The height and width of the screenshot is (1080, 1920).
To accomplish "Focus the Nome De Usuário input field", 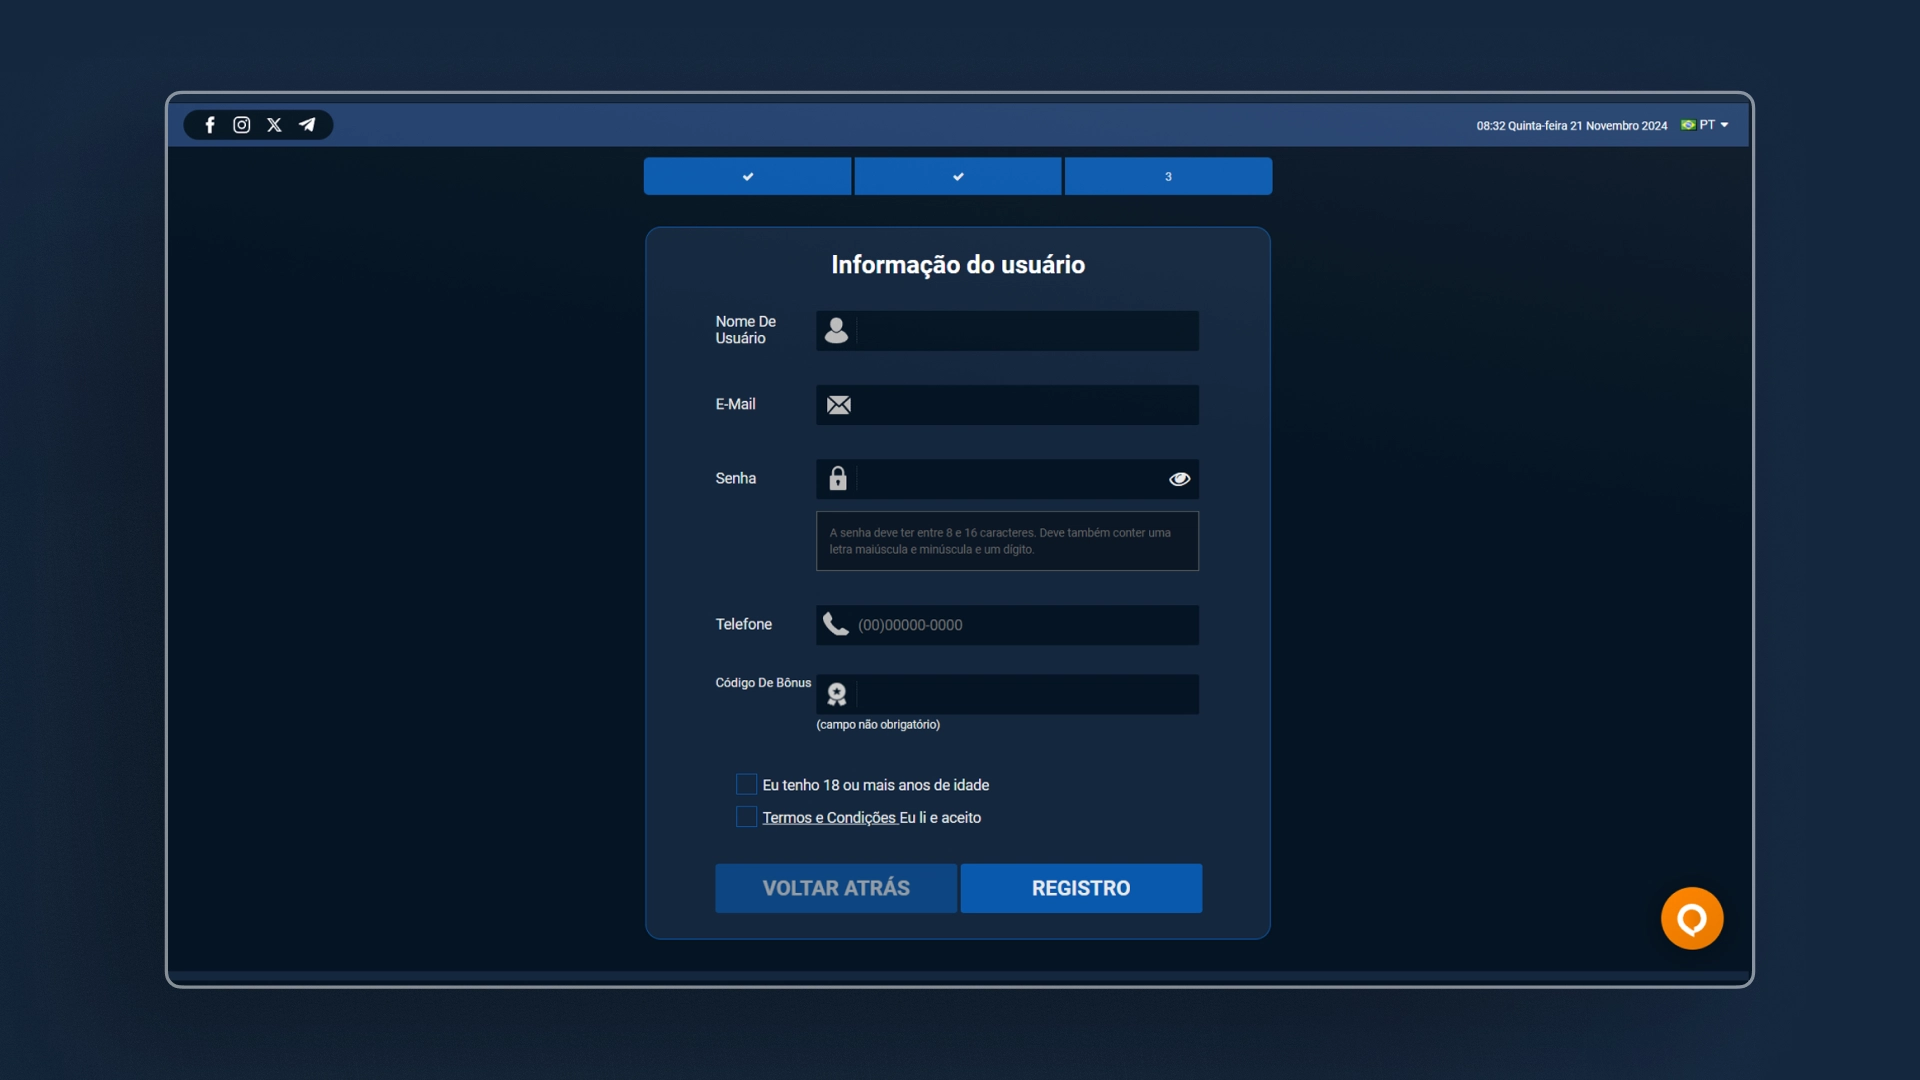I will point(1007,331).
